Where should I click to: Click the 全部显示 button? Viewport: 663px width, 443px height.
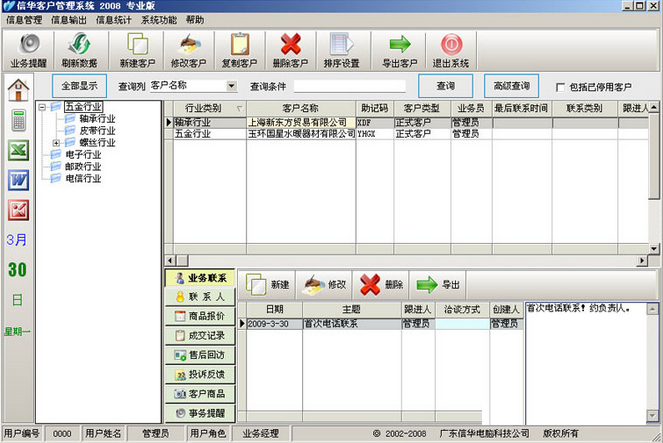tap(79, 86)
